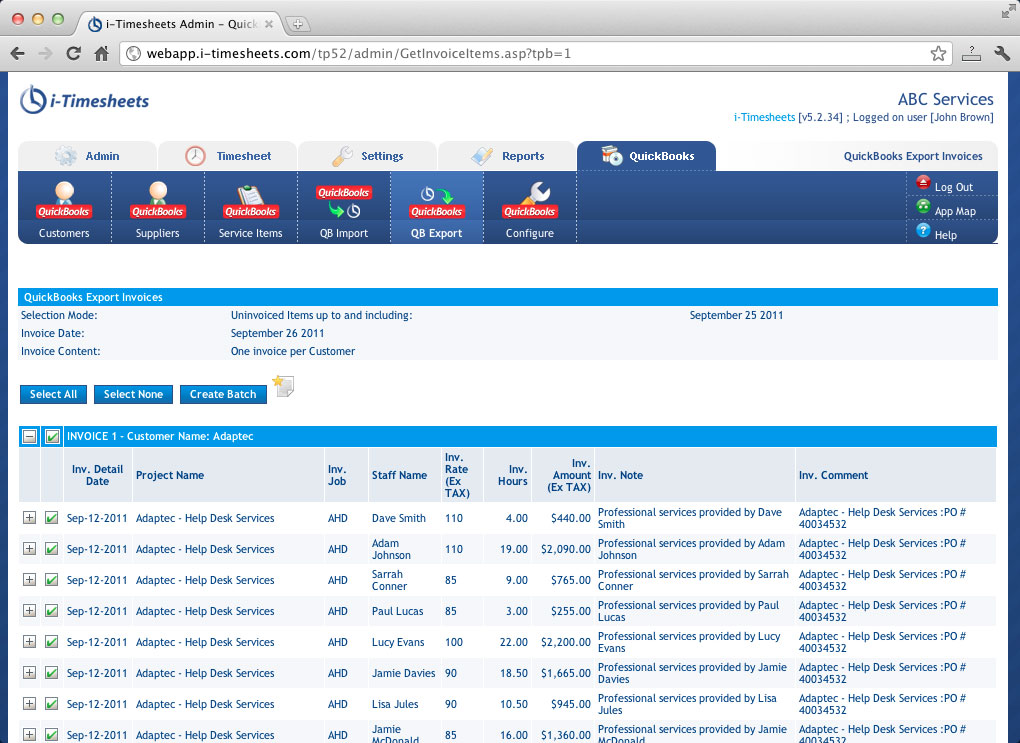Switch to the Settings tab
1020x743 pixels.
click(x=368, y=156)
